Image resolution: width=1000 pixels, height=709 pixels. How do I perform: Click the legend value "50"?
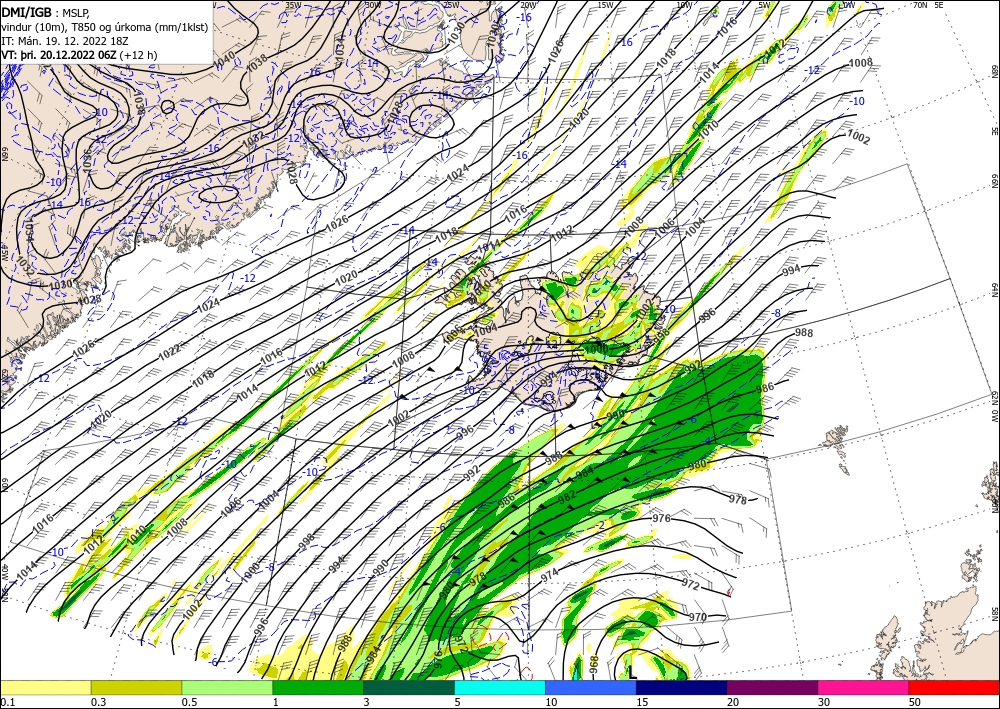point(915,702)
